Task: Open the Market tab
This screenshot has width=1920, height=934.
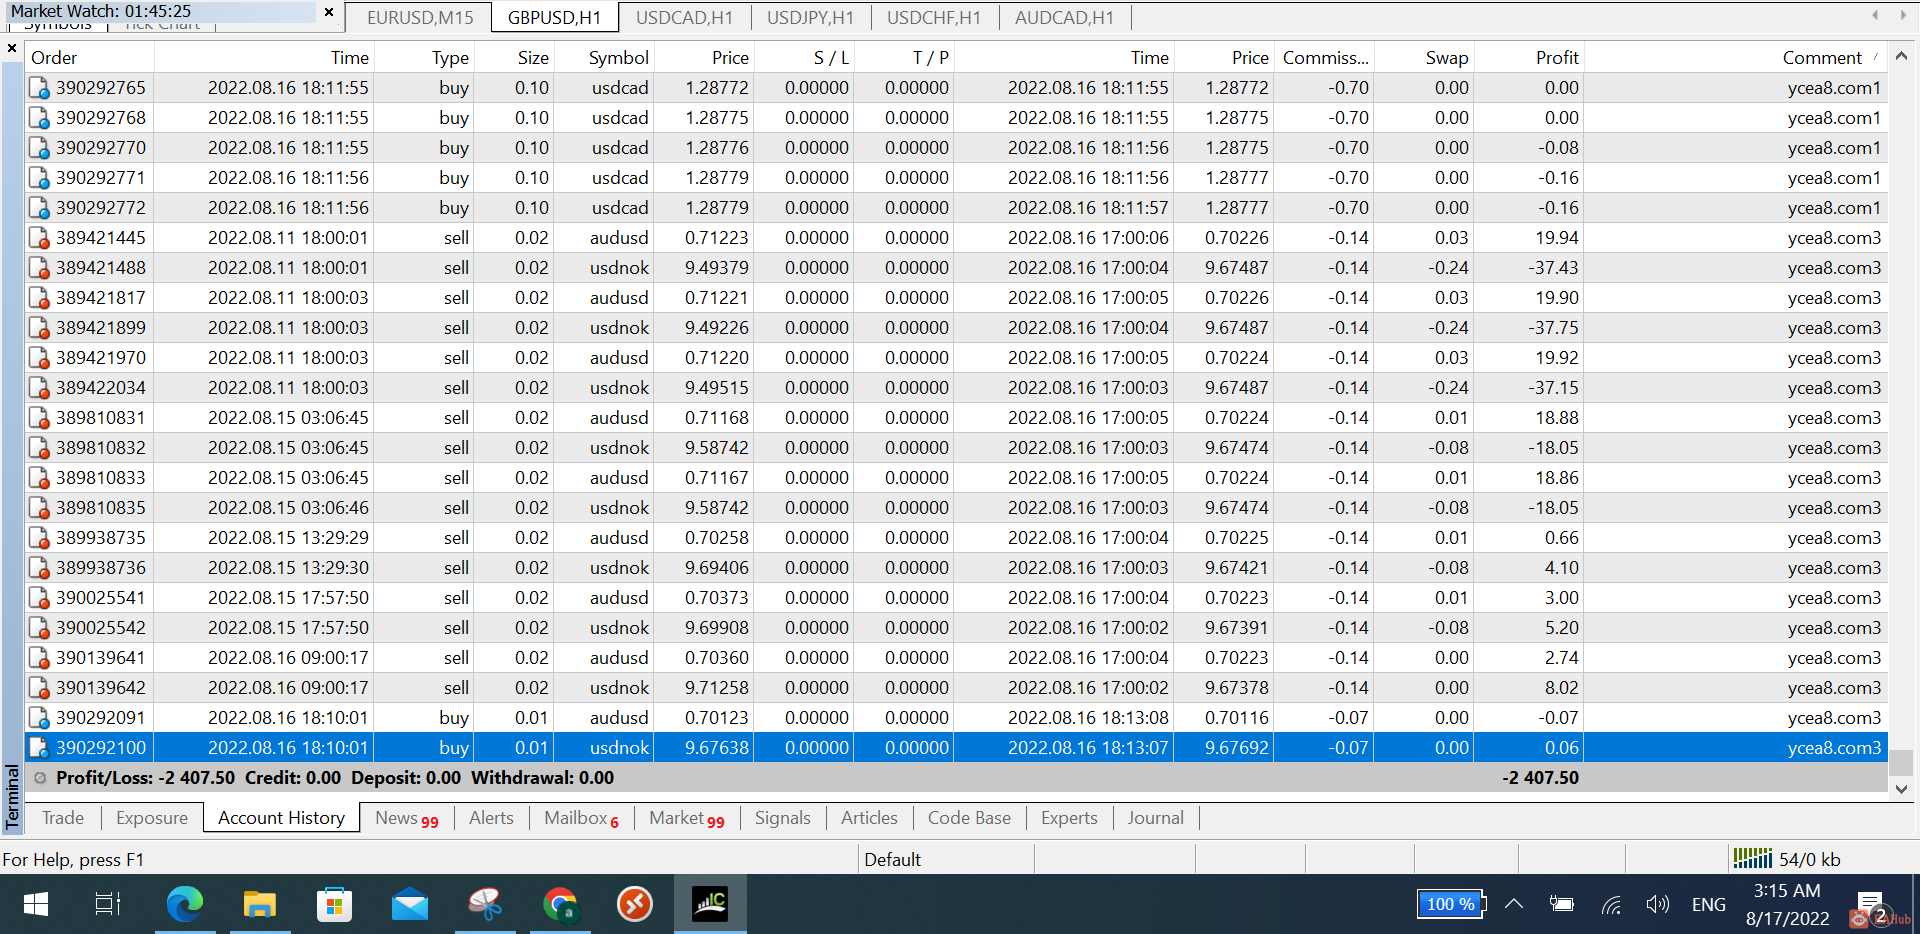Action: pyautogui.click(x=686, y=818)
